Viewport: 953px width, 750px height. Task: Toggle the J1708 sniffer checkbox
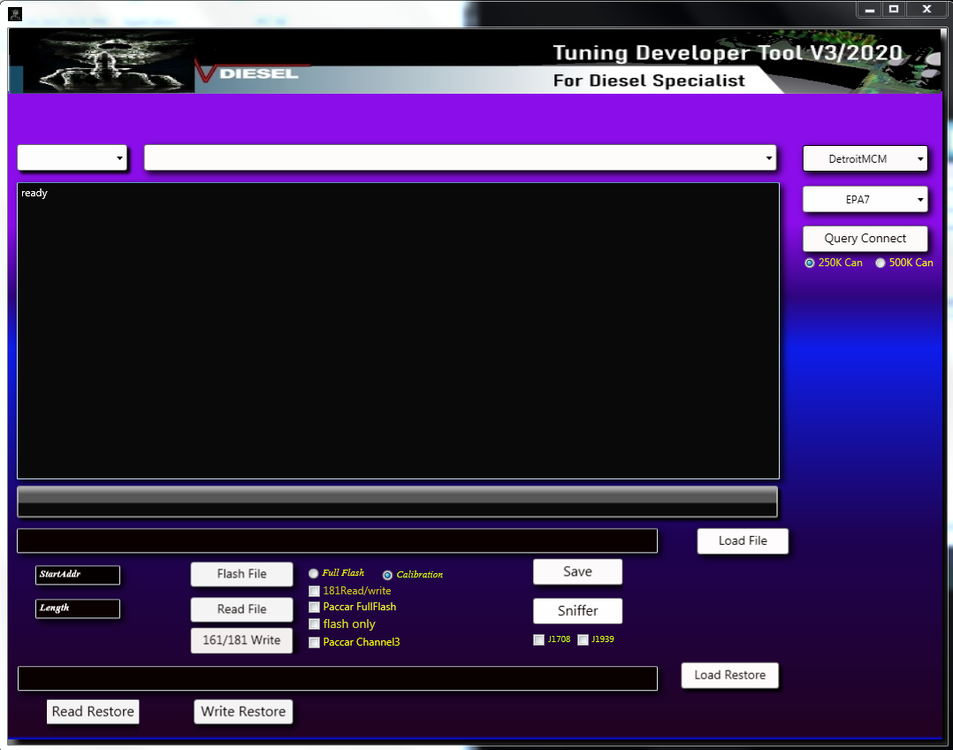[x=540, y=640]
